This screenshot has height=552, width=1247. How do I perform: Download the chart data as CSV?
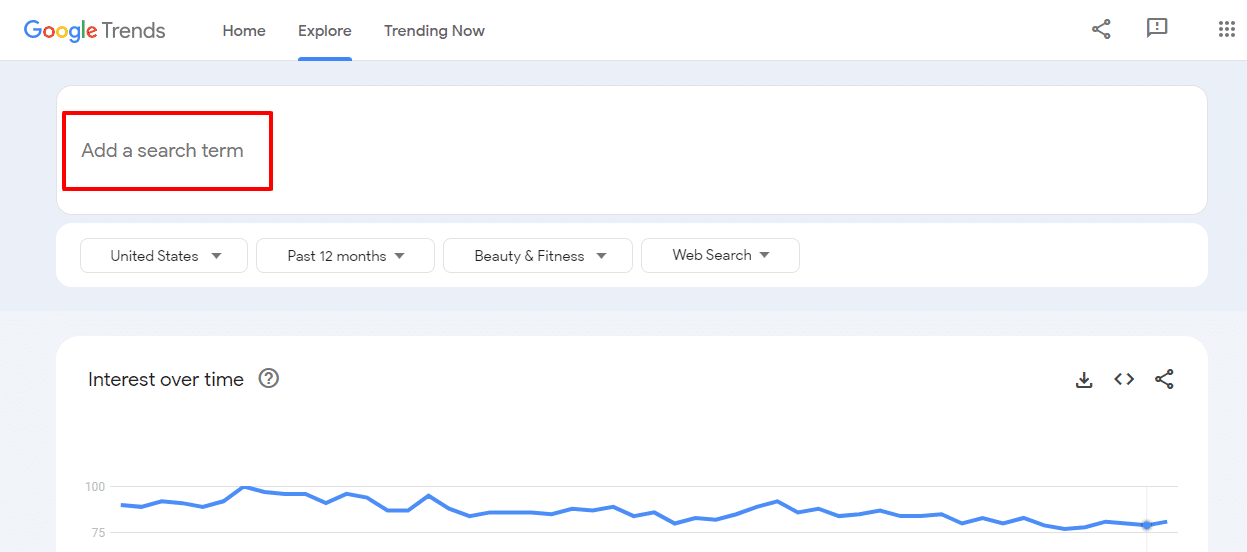(1084, 380)
